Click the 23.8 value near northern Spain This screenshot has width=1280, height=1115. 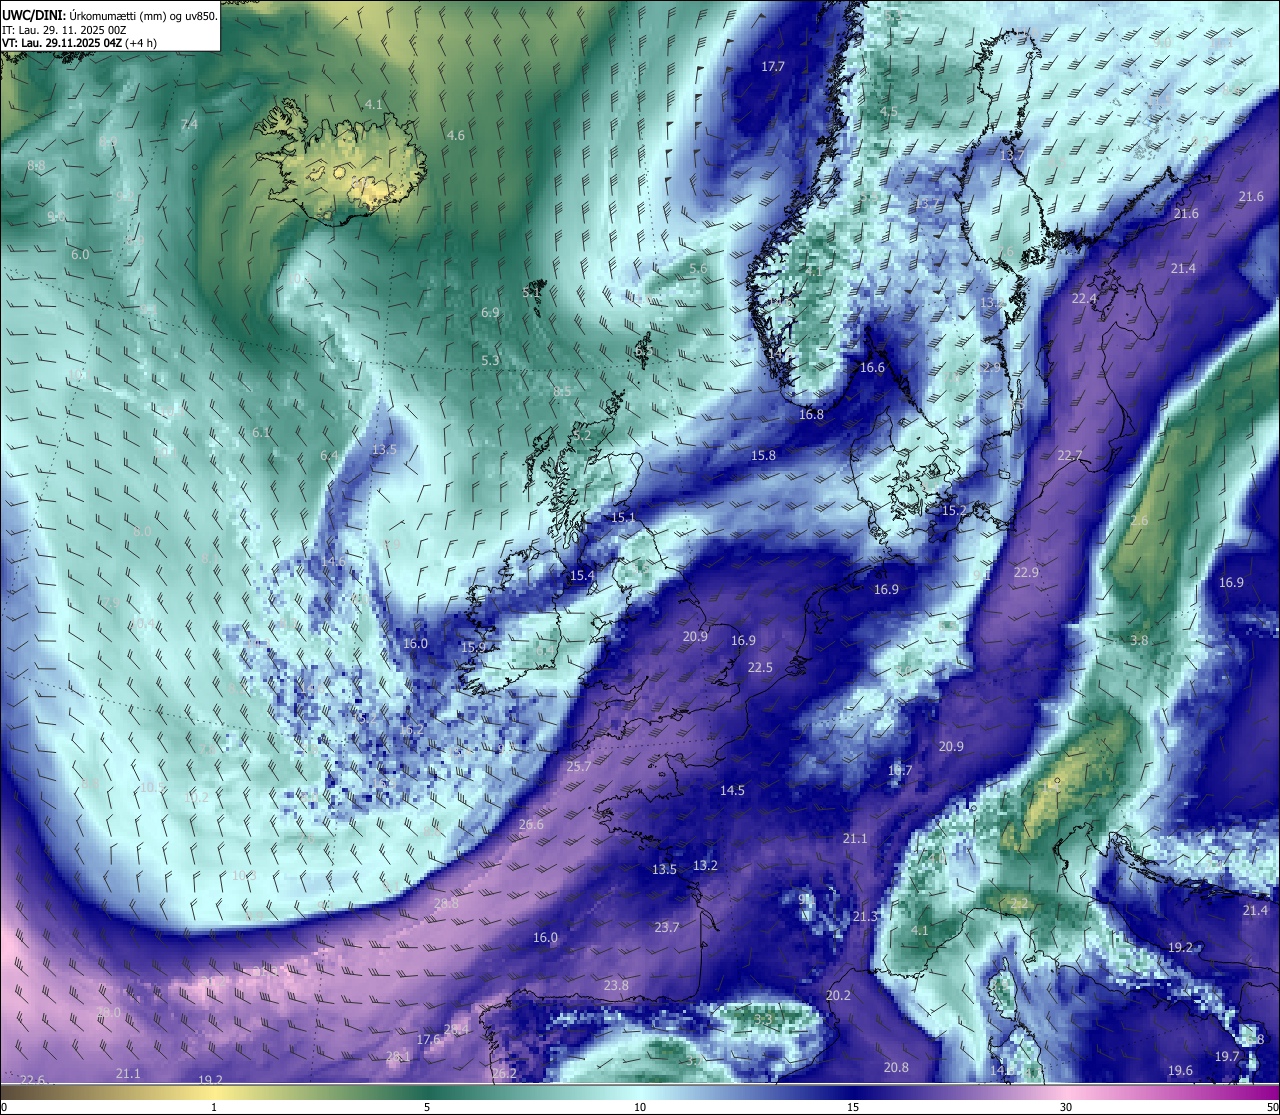click(x=616, y=986)
